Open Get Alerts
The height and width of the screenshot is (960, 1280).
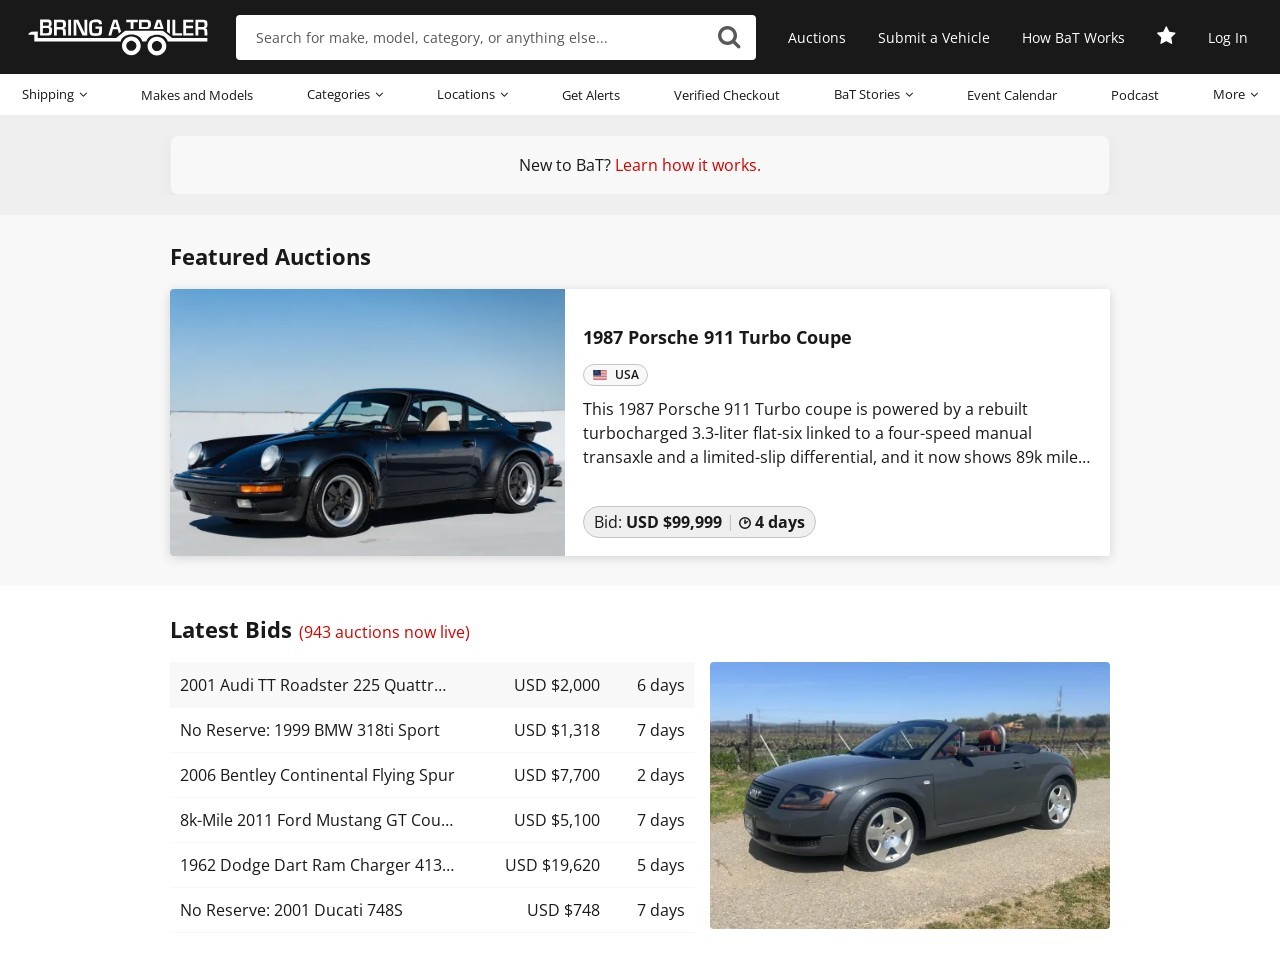coord(591,95)
